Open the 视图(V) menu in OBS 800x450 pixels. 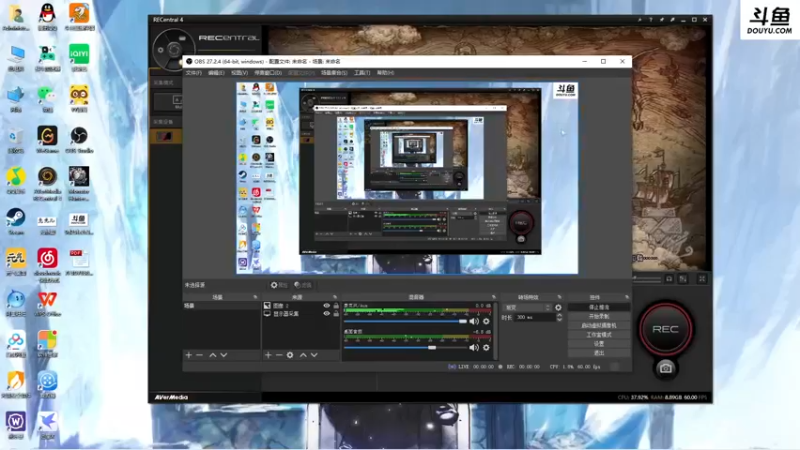tap(239, 73)
